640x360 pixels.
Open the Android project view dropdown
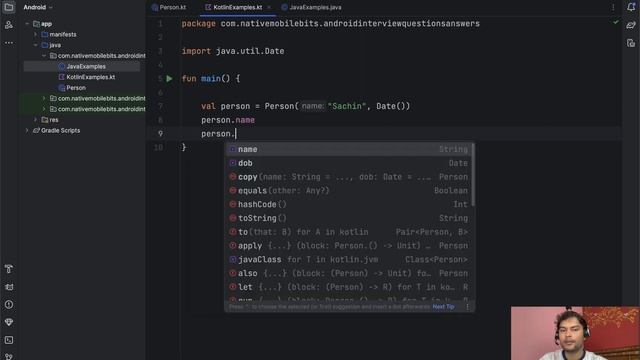click(x=38, y=7)
